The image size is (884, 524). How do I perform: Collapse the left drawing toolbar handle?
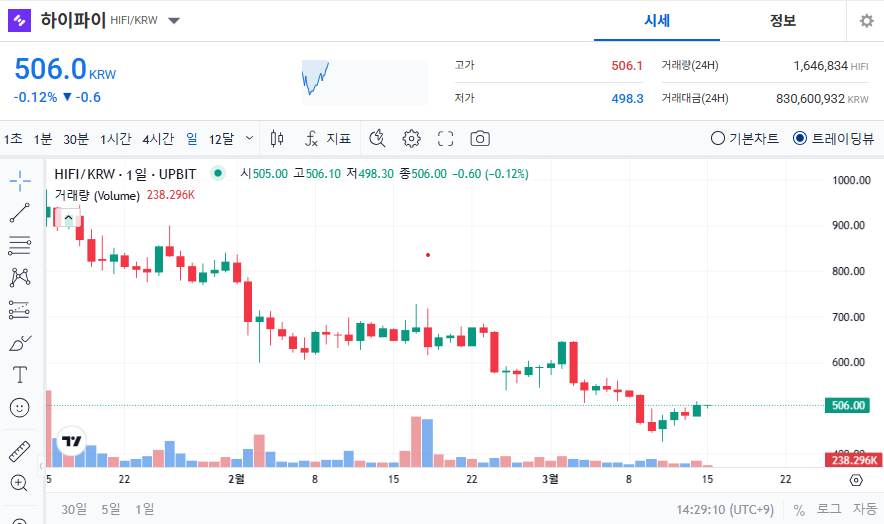(41, 466)
